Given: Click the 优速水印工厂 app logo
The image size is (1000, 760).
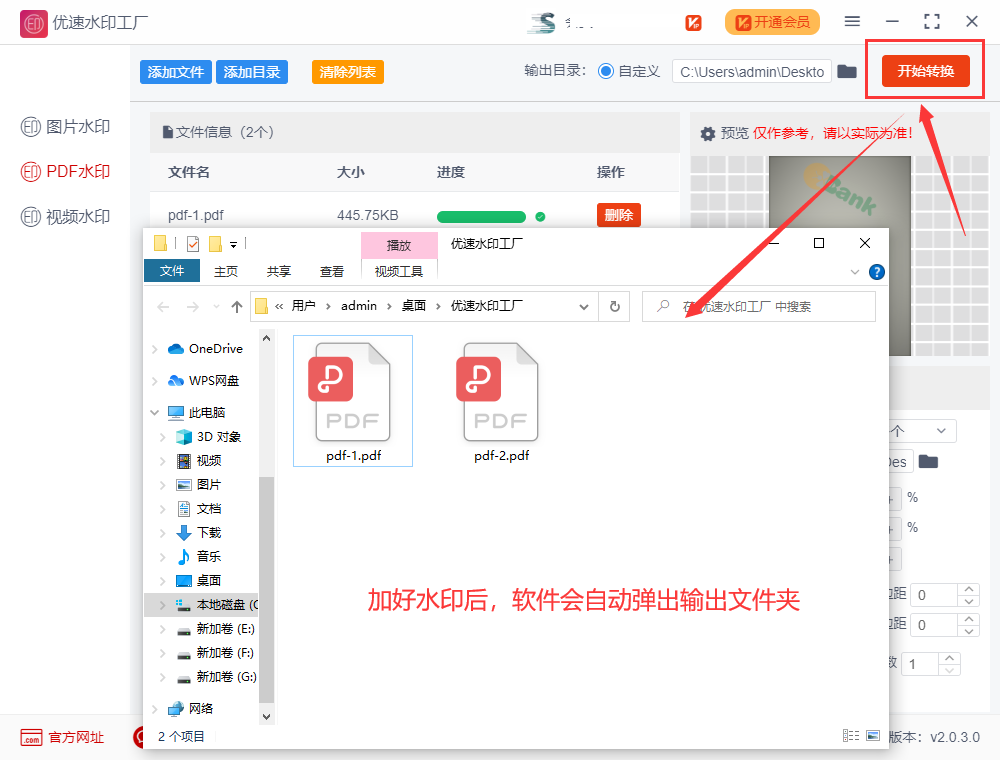Looking at the screenshot, I should pos(34,24).
